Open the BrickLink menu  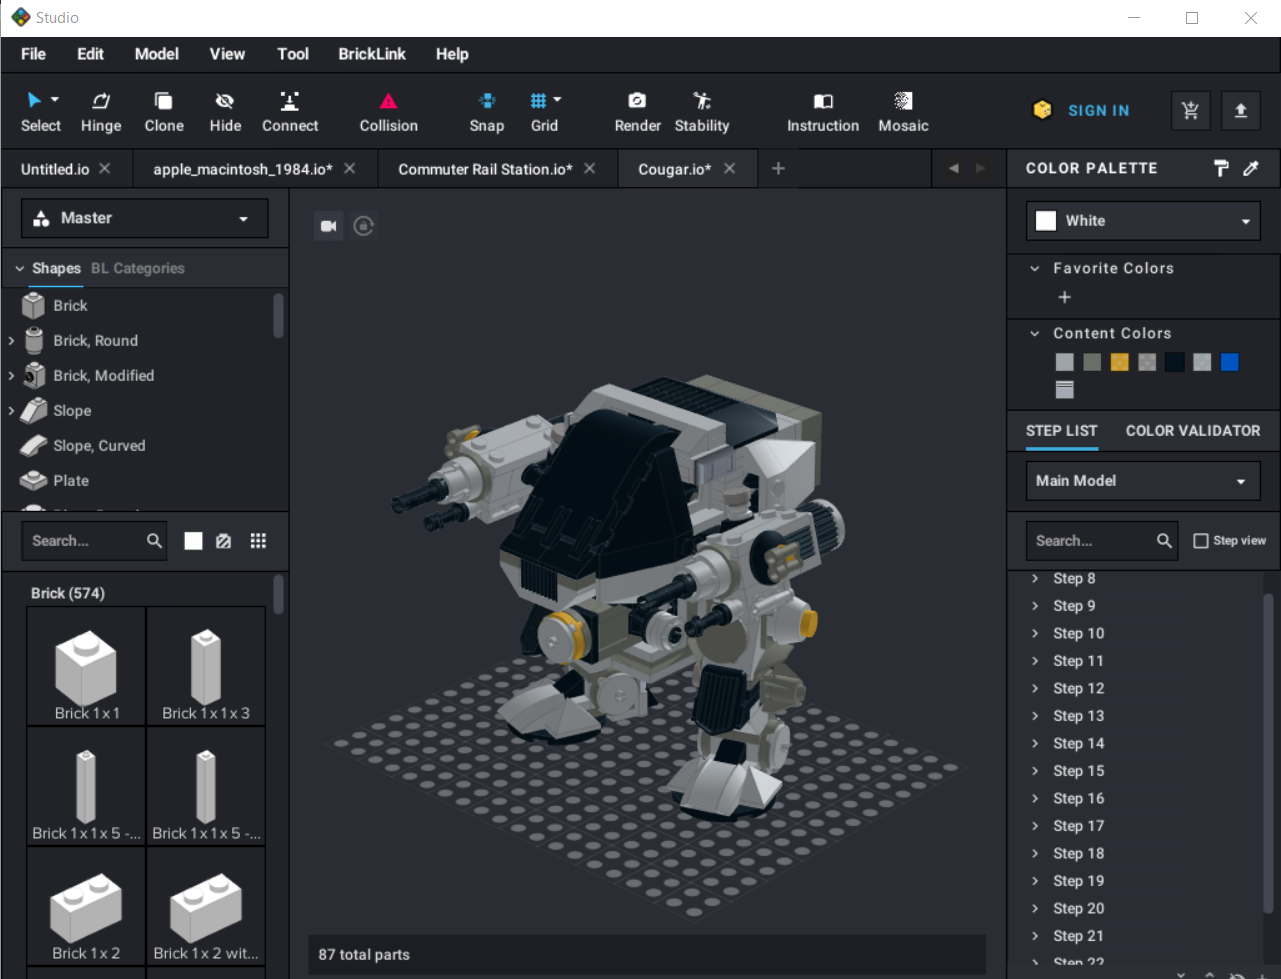(371, 54)
